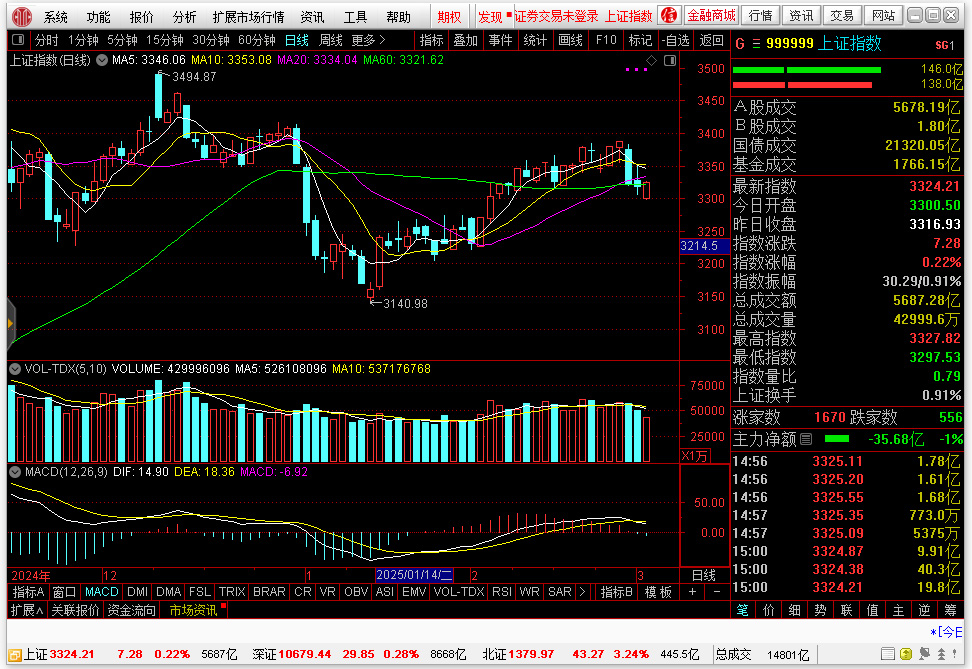Select the 主 main-force view tab
Image resolution: width=972 pixels, height=669 pixels.
(x=899, y=610)
